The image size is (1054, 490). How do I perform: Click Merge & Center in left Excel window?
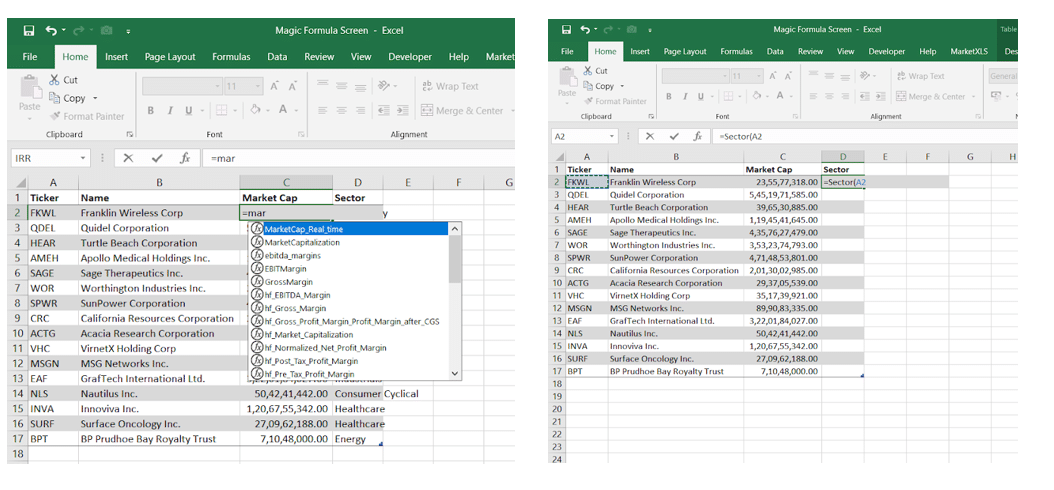click(462, 110)
